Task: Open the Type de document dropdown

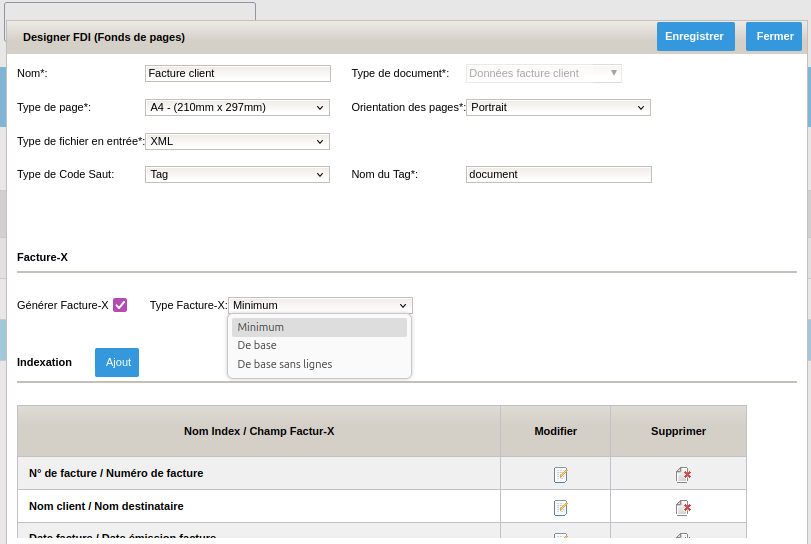Action: click(544, 73)
